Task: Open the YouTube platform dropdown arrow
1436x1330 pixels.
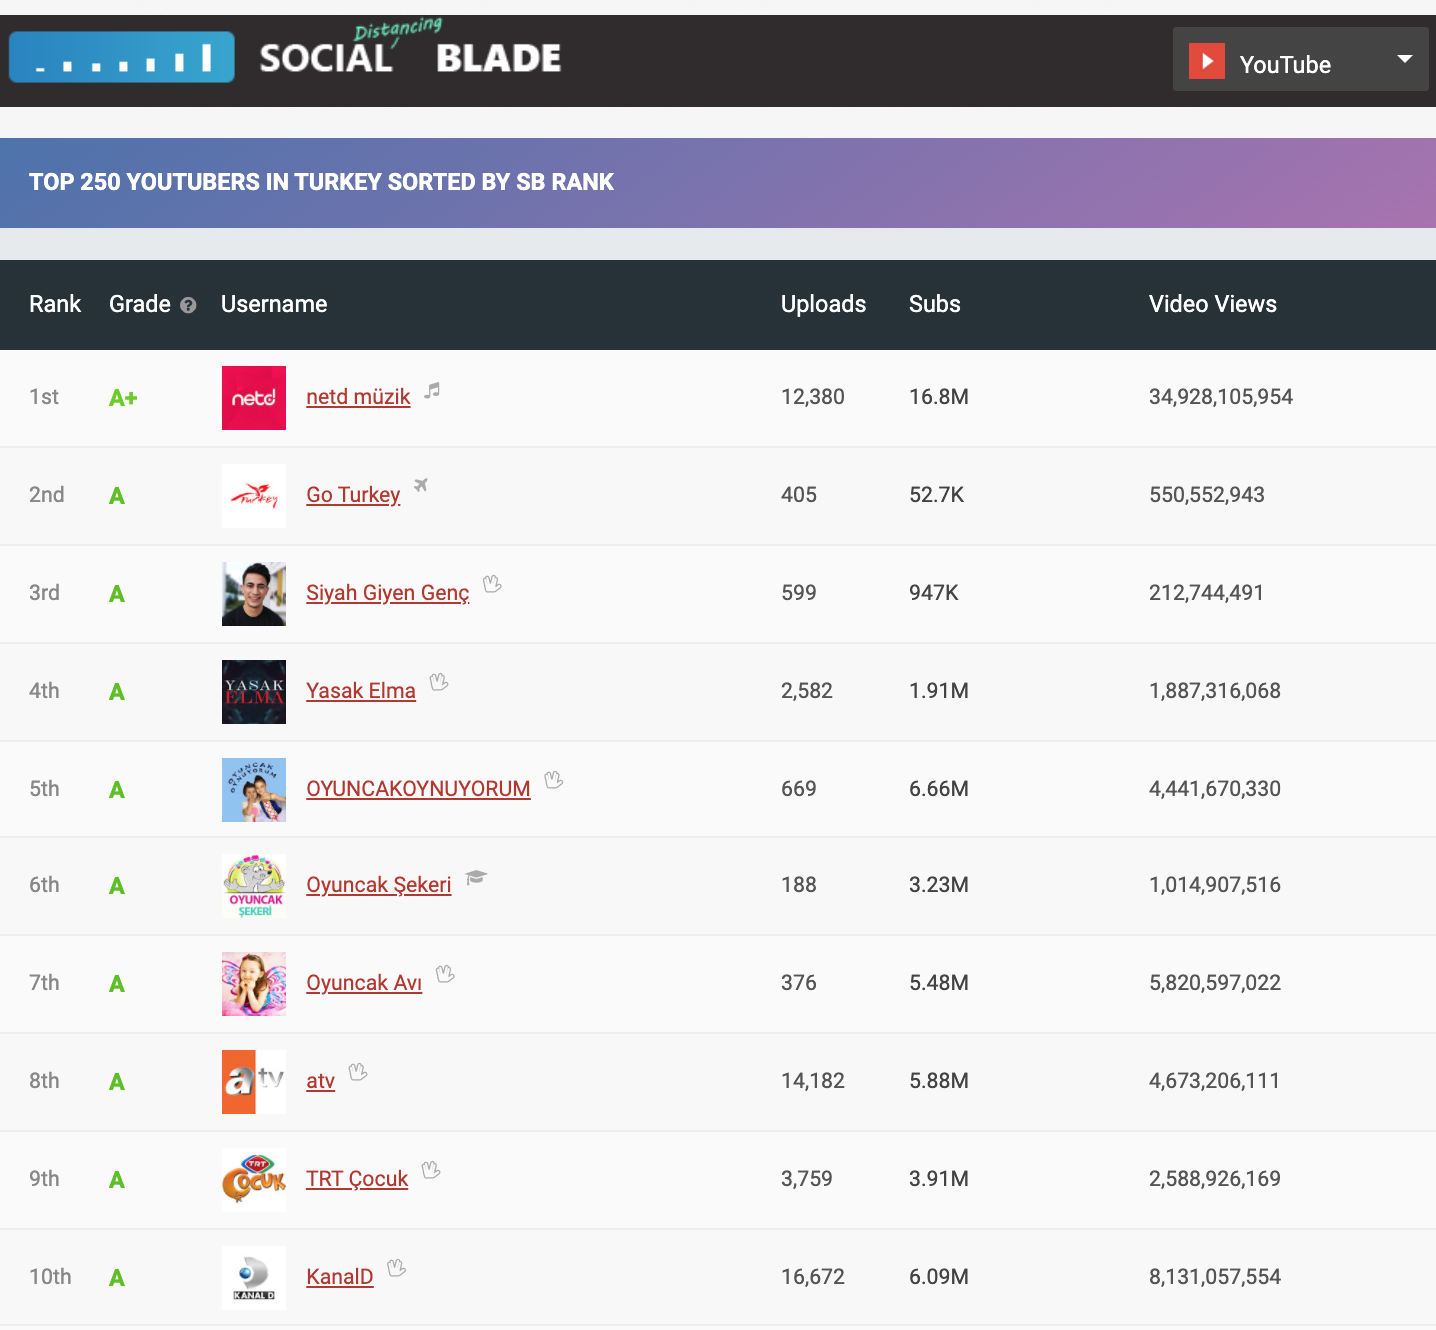Action: pyautogui.click(x=1405, y=59)
